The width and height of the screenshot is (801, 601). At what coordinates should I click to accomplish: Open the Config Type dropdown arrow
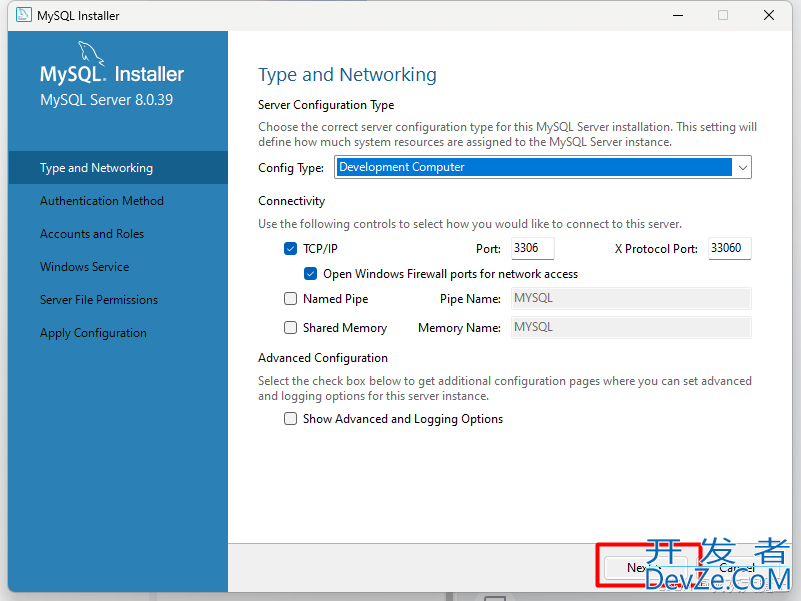742,168
